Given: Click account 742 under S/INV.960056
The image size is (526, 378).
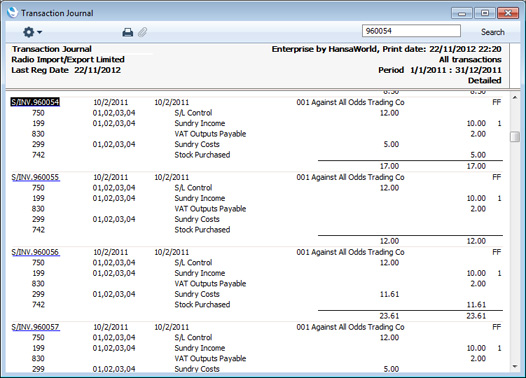Looking at the screenshot, I should coord(38,305).
